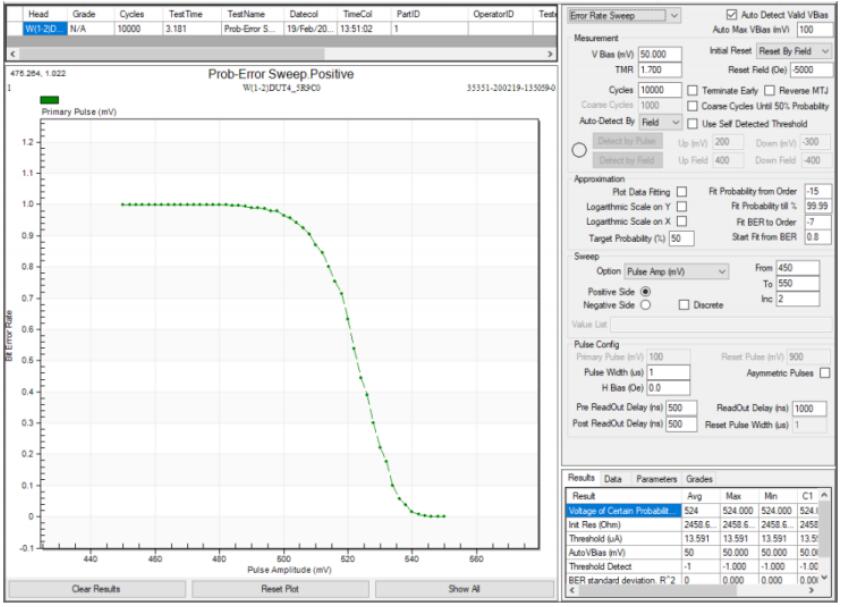Open Initial Reset By Field dropdown
Image resolution: width=843 pixels, height=607 pixels.
click(x=793, y=51)
